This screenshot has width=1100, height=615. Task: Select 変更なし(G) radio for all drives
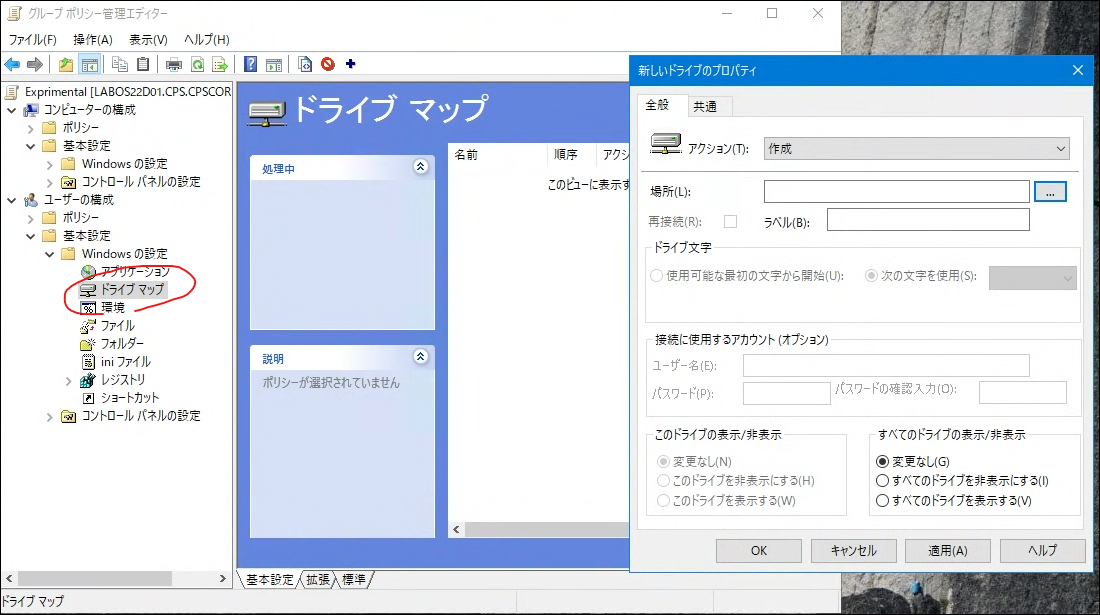pos(883,461)
